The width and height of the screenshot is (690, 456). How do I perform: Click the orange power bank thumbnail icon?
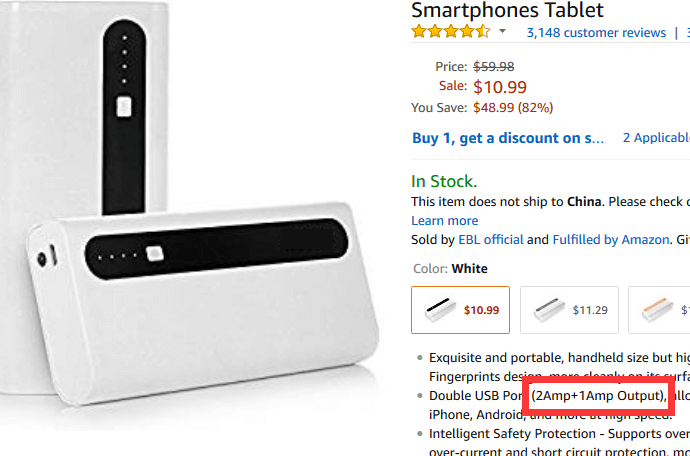click(x=657, y=309)
